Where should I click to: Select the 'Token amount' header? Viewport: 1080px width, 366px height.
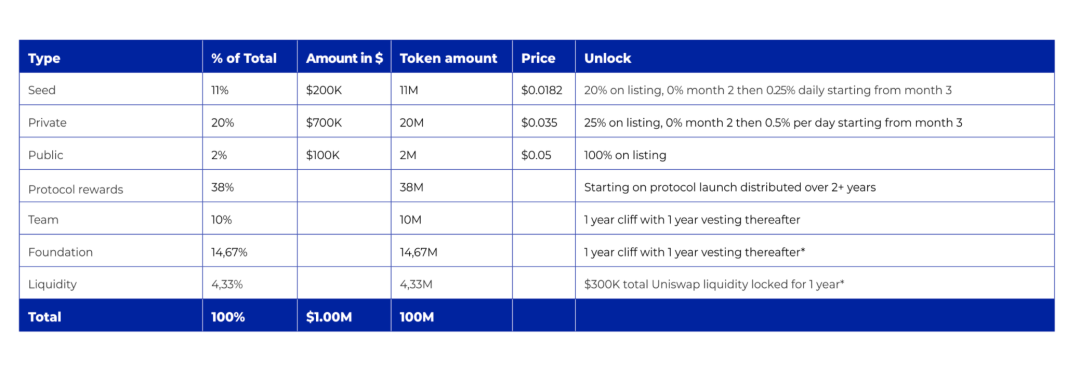point(448,59)
